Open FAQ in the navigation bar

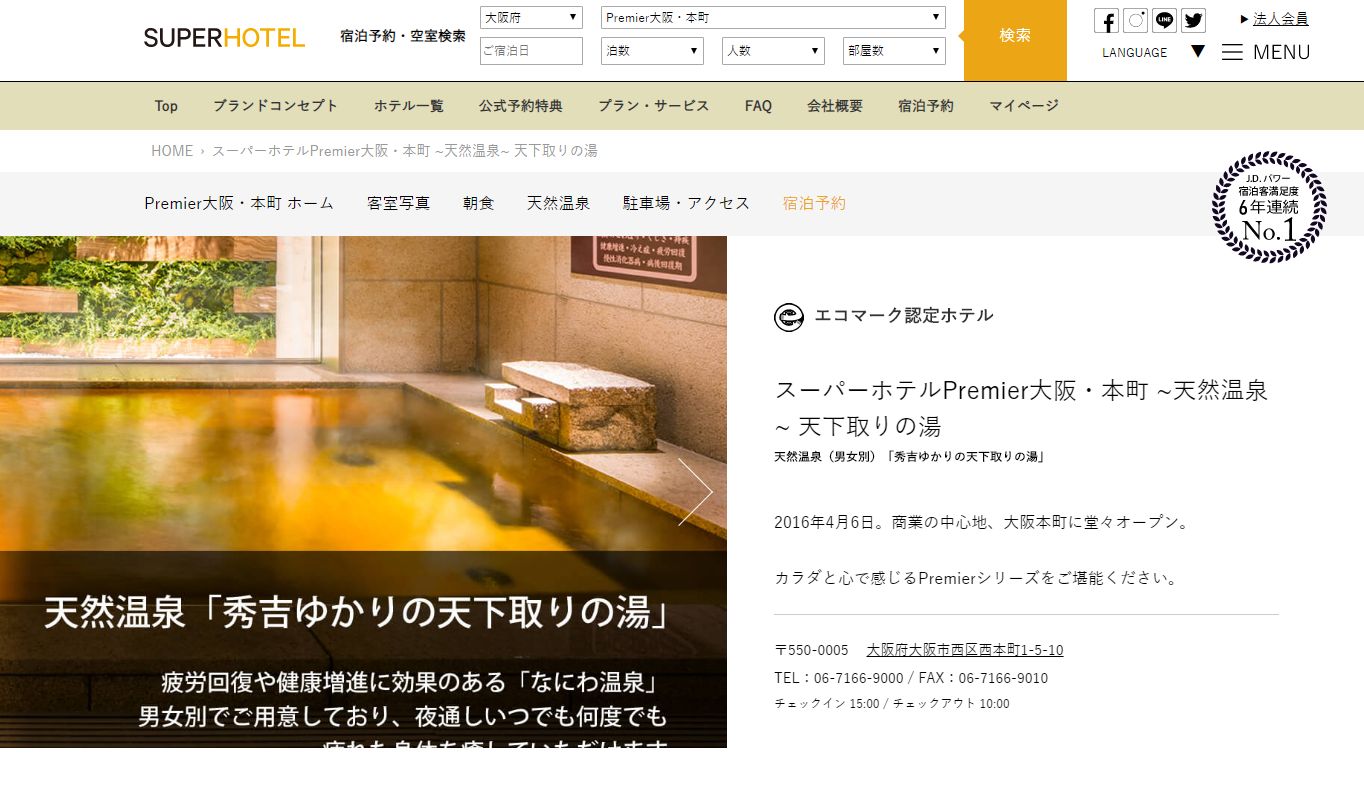tap(758, 106)
